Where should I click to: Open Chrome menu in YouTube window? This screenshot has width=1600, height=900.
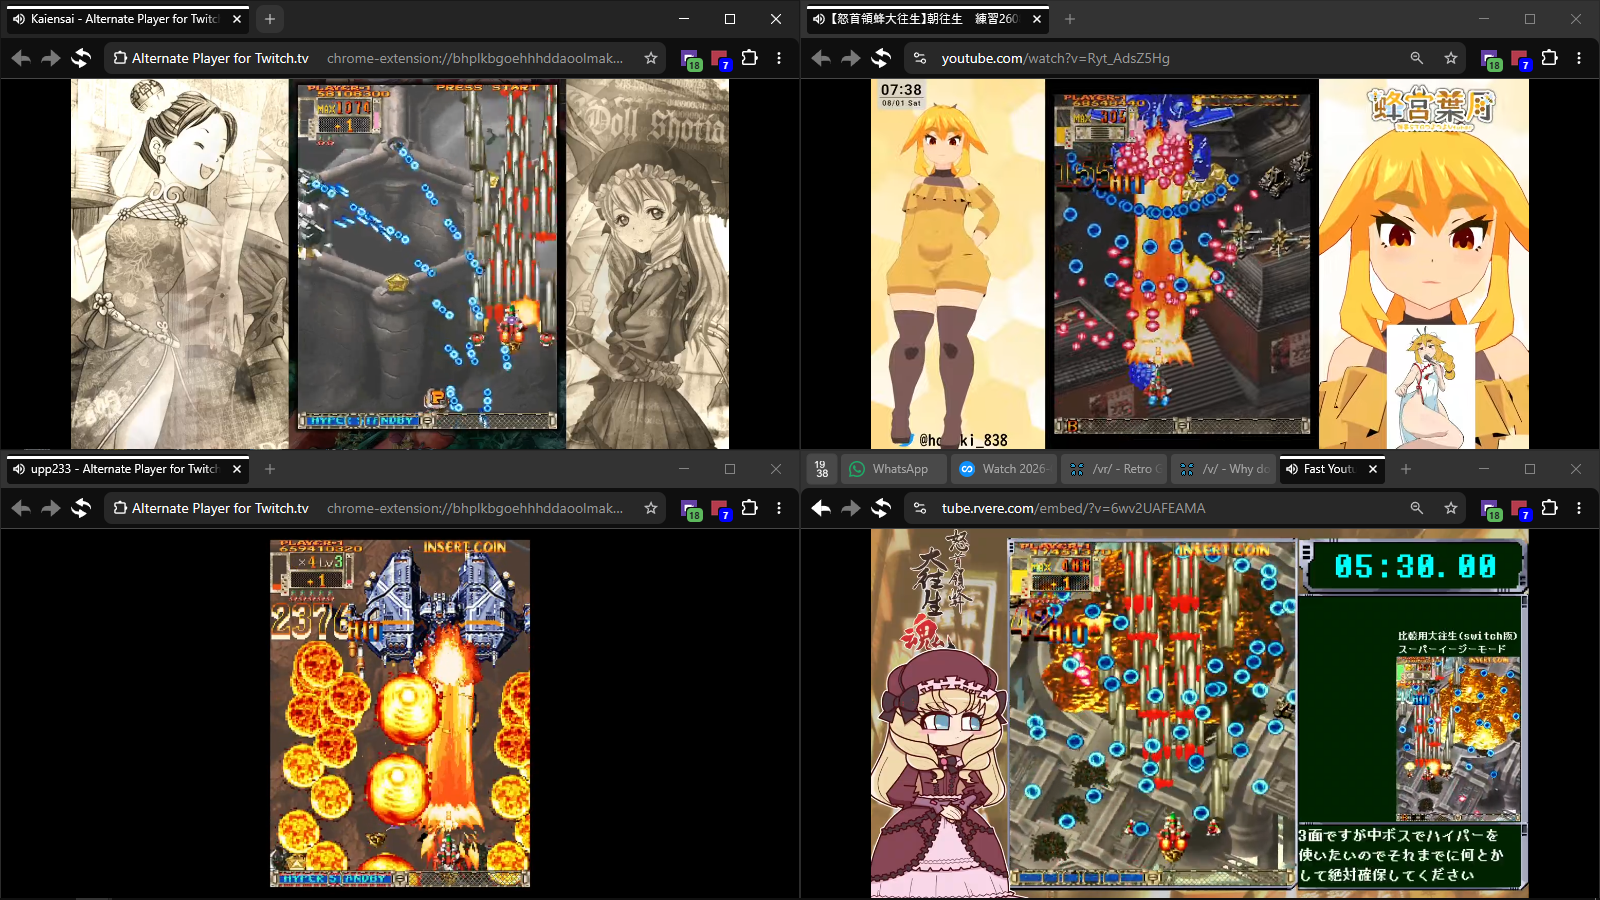(1579, 58)
